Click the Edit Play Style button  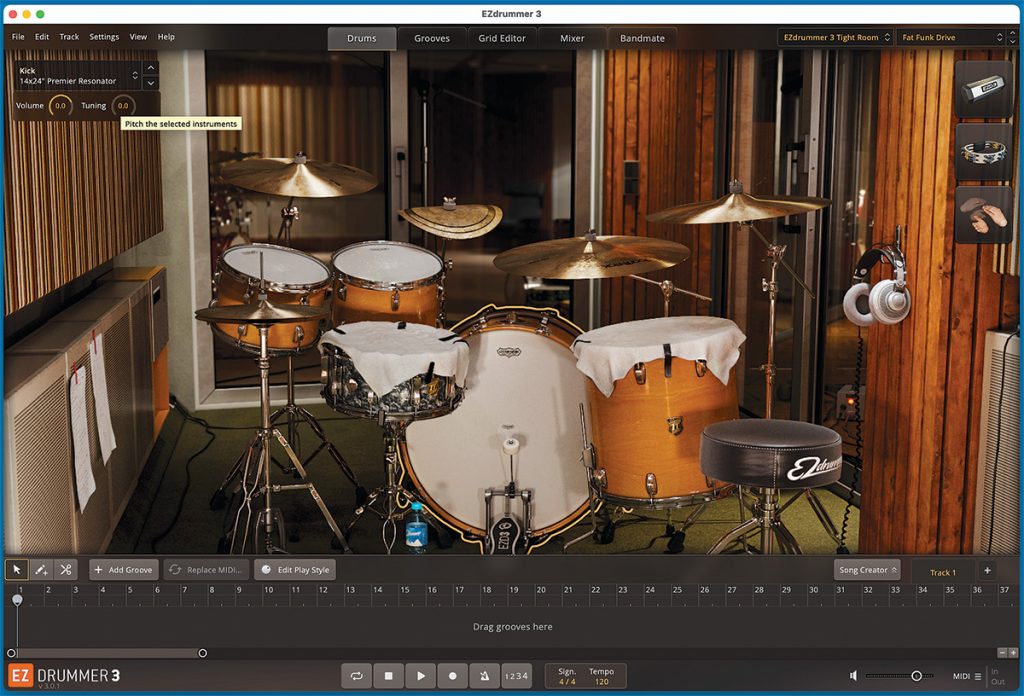295,570
